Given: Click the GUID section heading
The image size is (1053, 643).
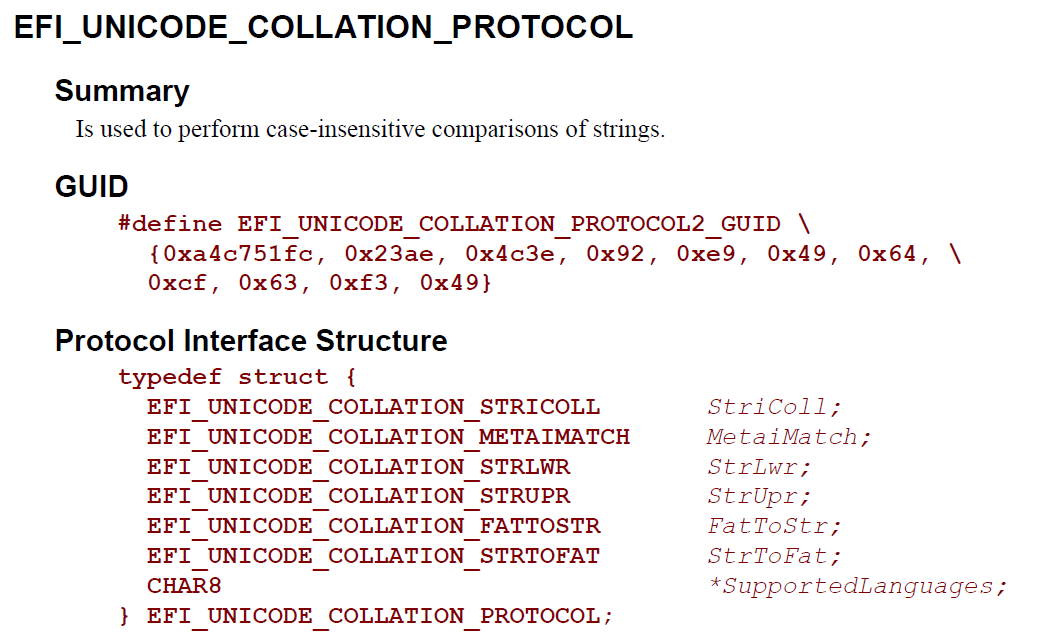Looking at the screenshot, I should (91, 186).
